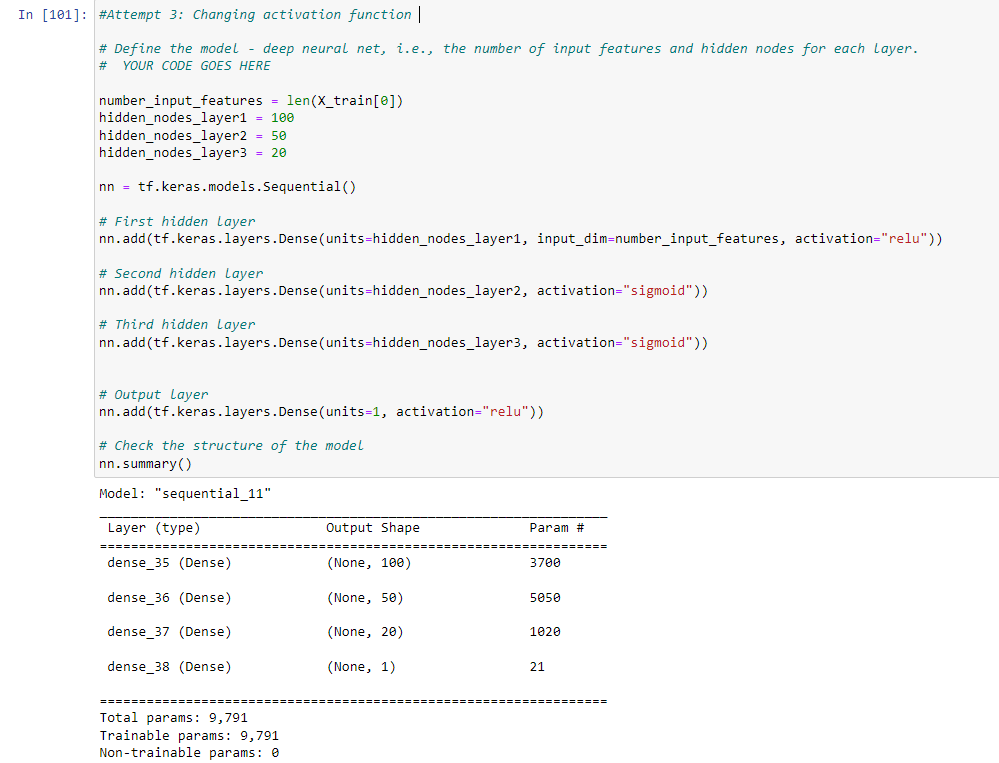The height and width of the screenshot is (763, 999).
Task: Click the In [101] cell prompt label
Action: click(53, 15)
